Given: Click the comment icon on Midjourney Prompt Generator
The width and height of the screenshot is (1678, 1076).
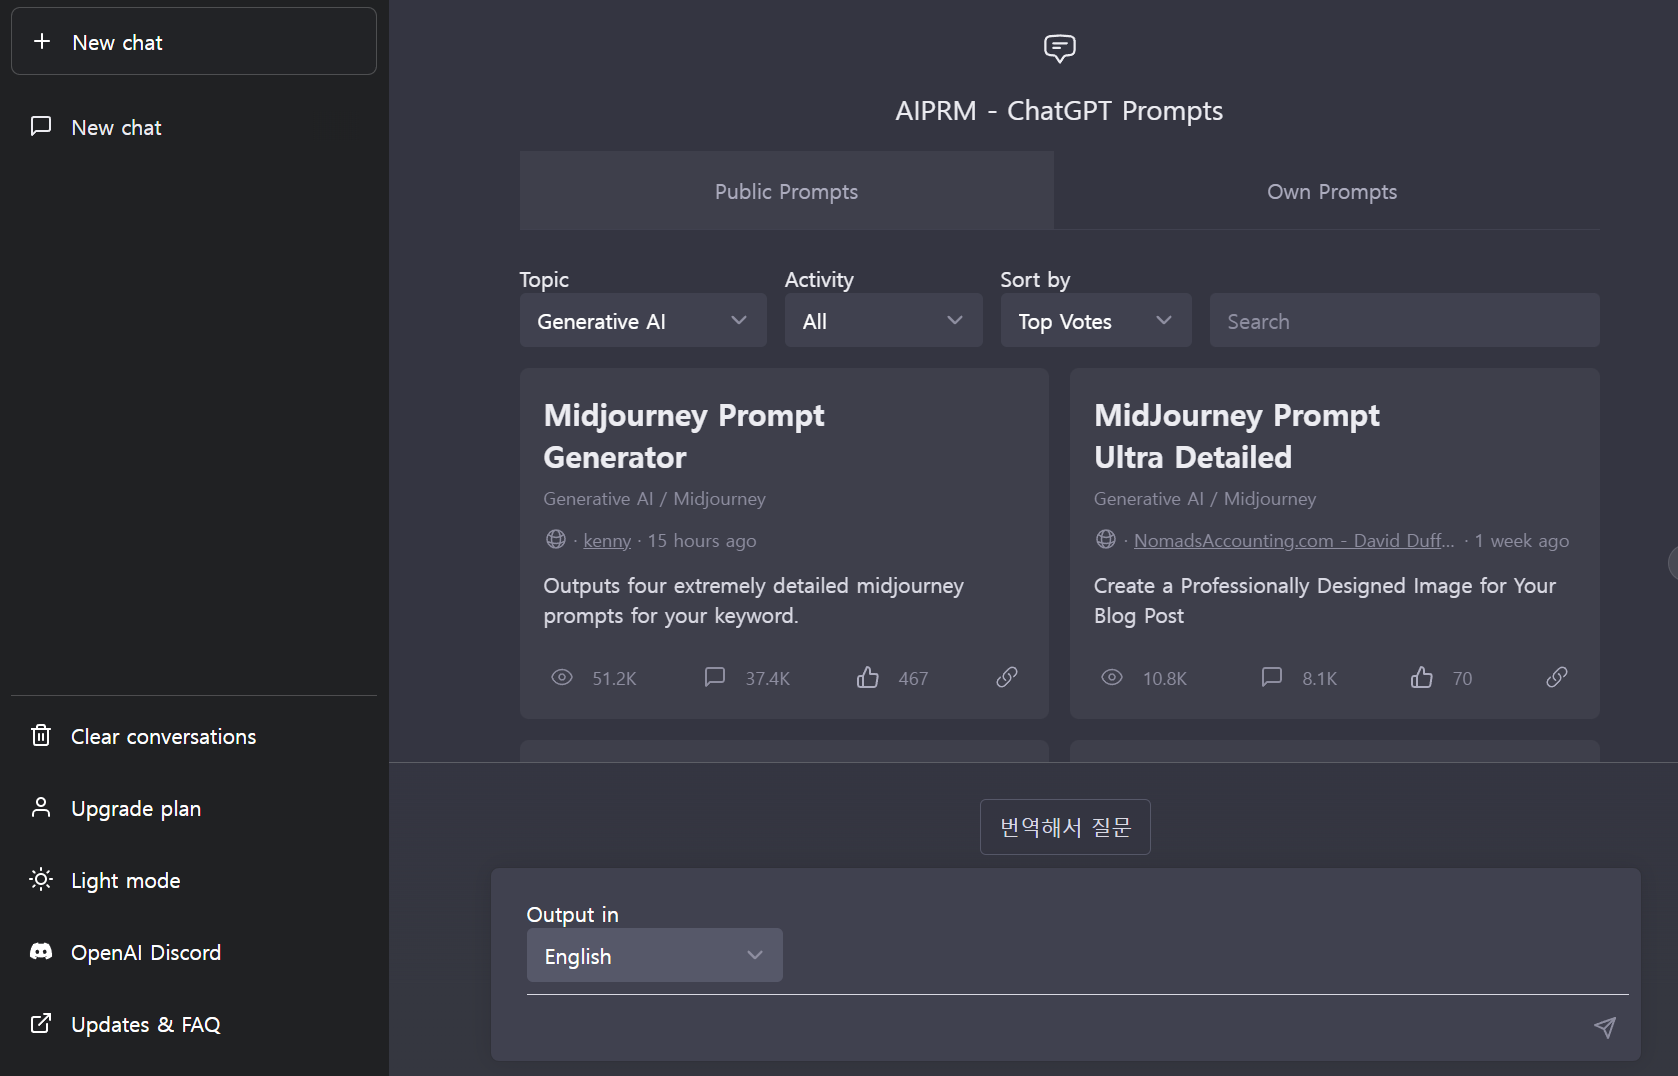Looking at the screenshot, I should (714, 677).
